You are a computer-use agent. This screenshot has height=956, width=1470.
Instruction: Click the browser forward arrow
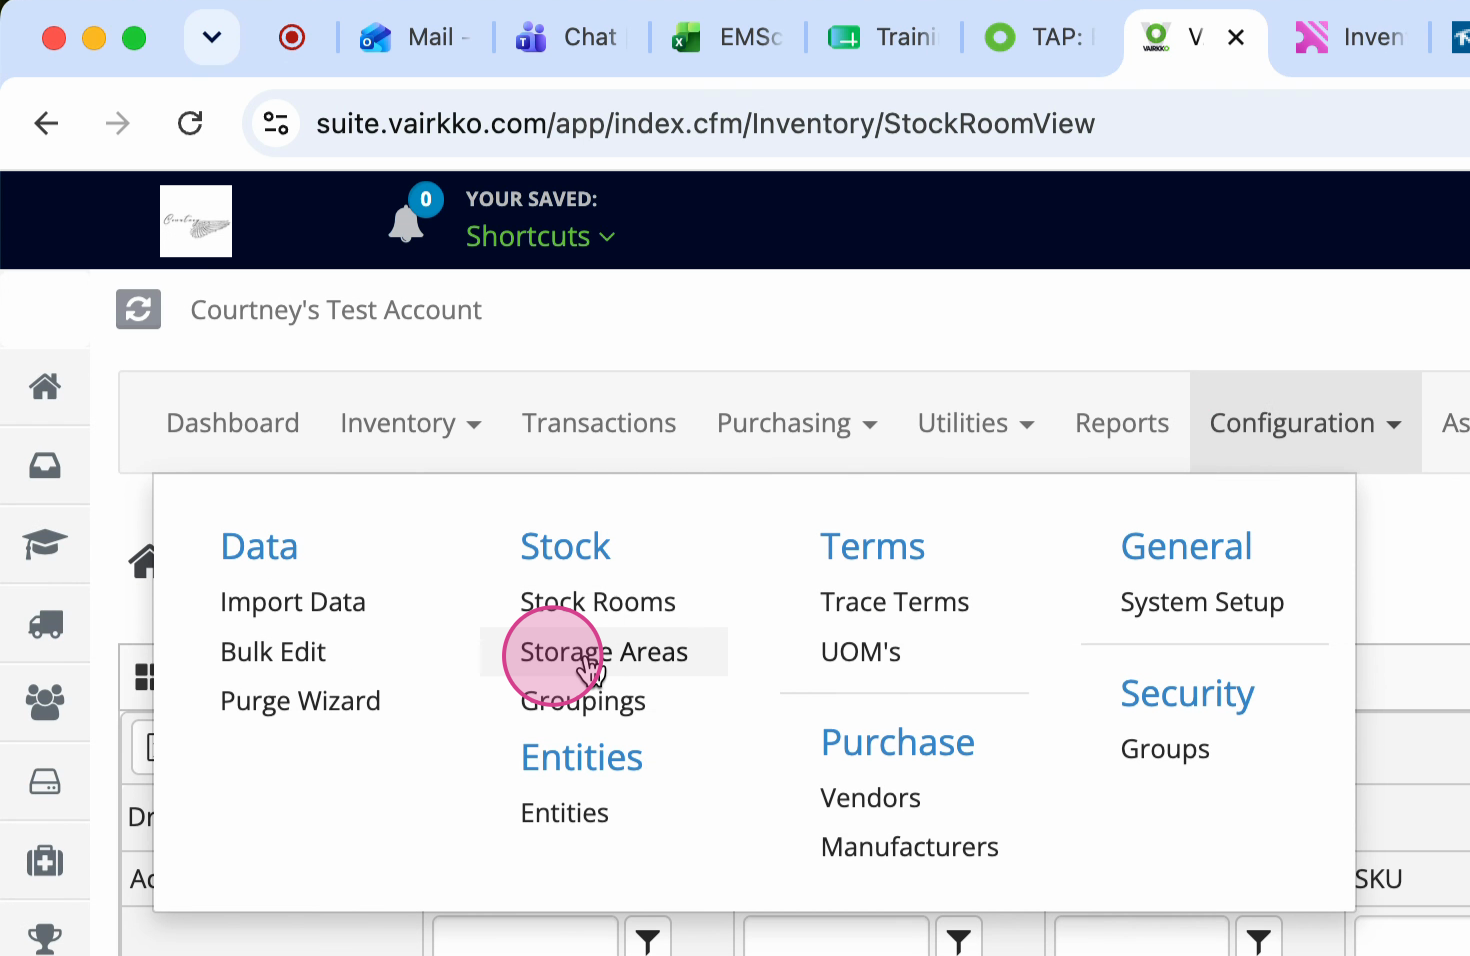118,123
